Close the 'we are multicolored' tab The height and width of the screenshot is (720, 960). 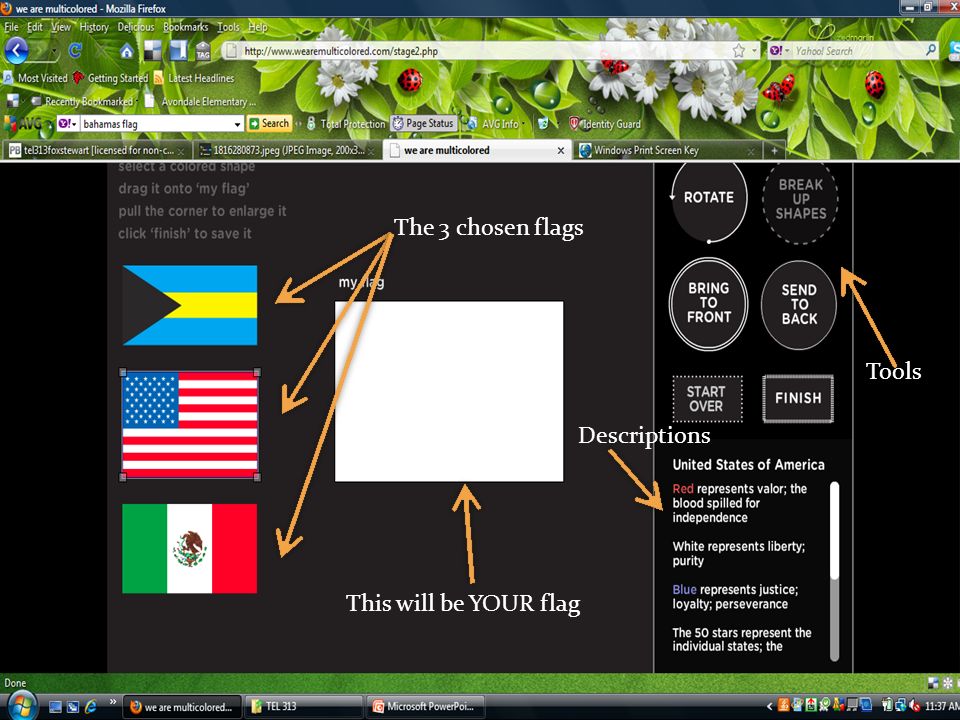click(560, 151)
